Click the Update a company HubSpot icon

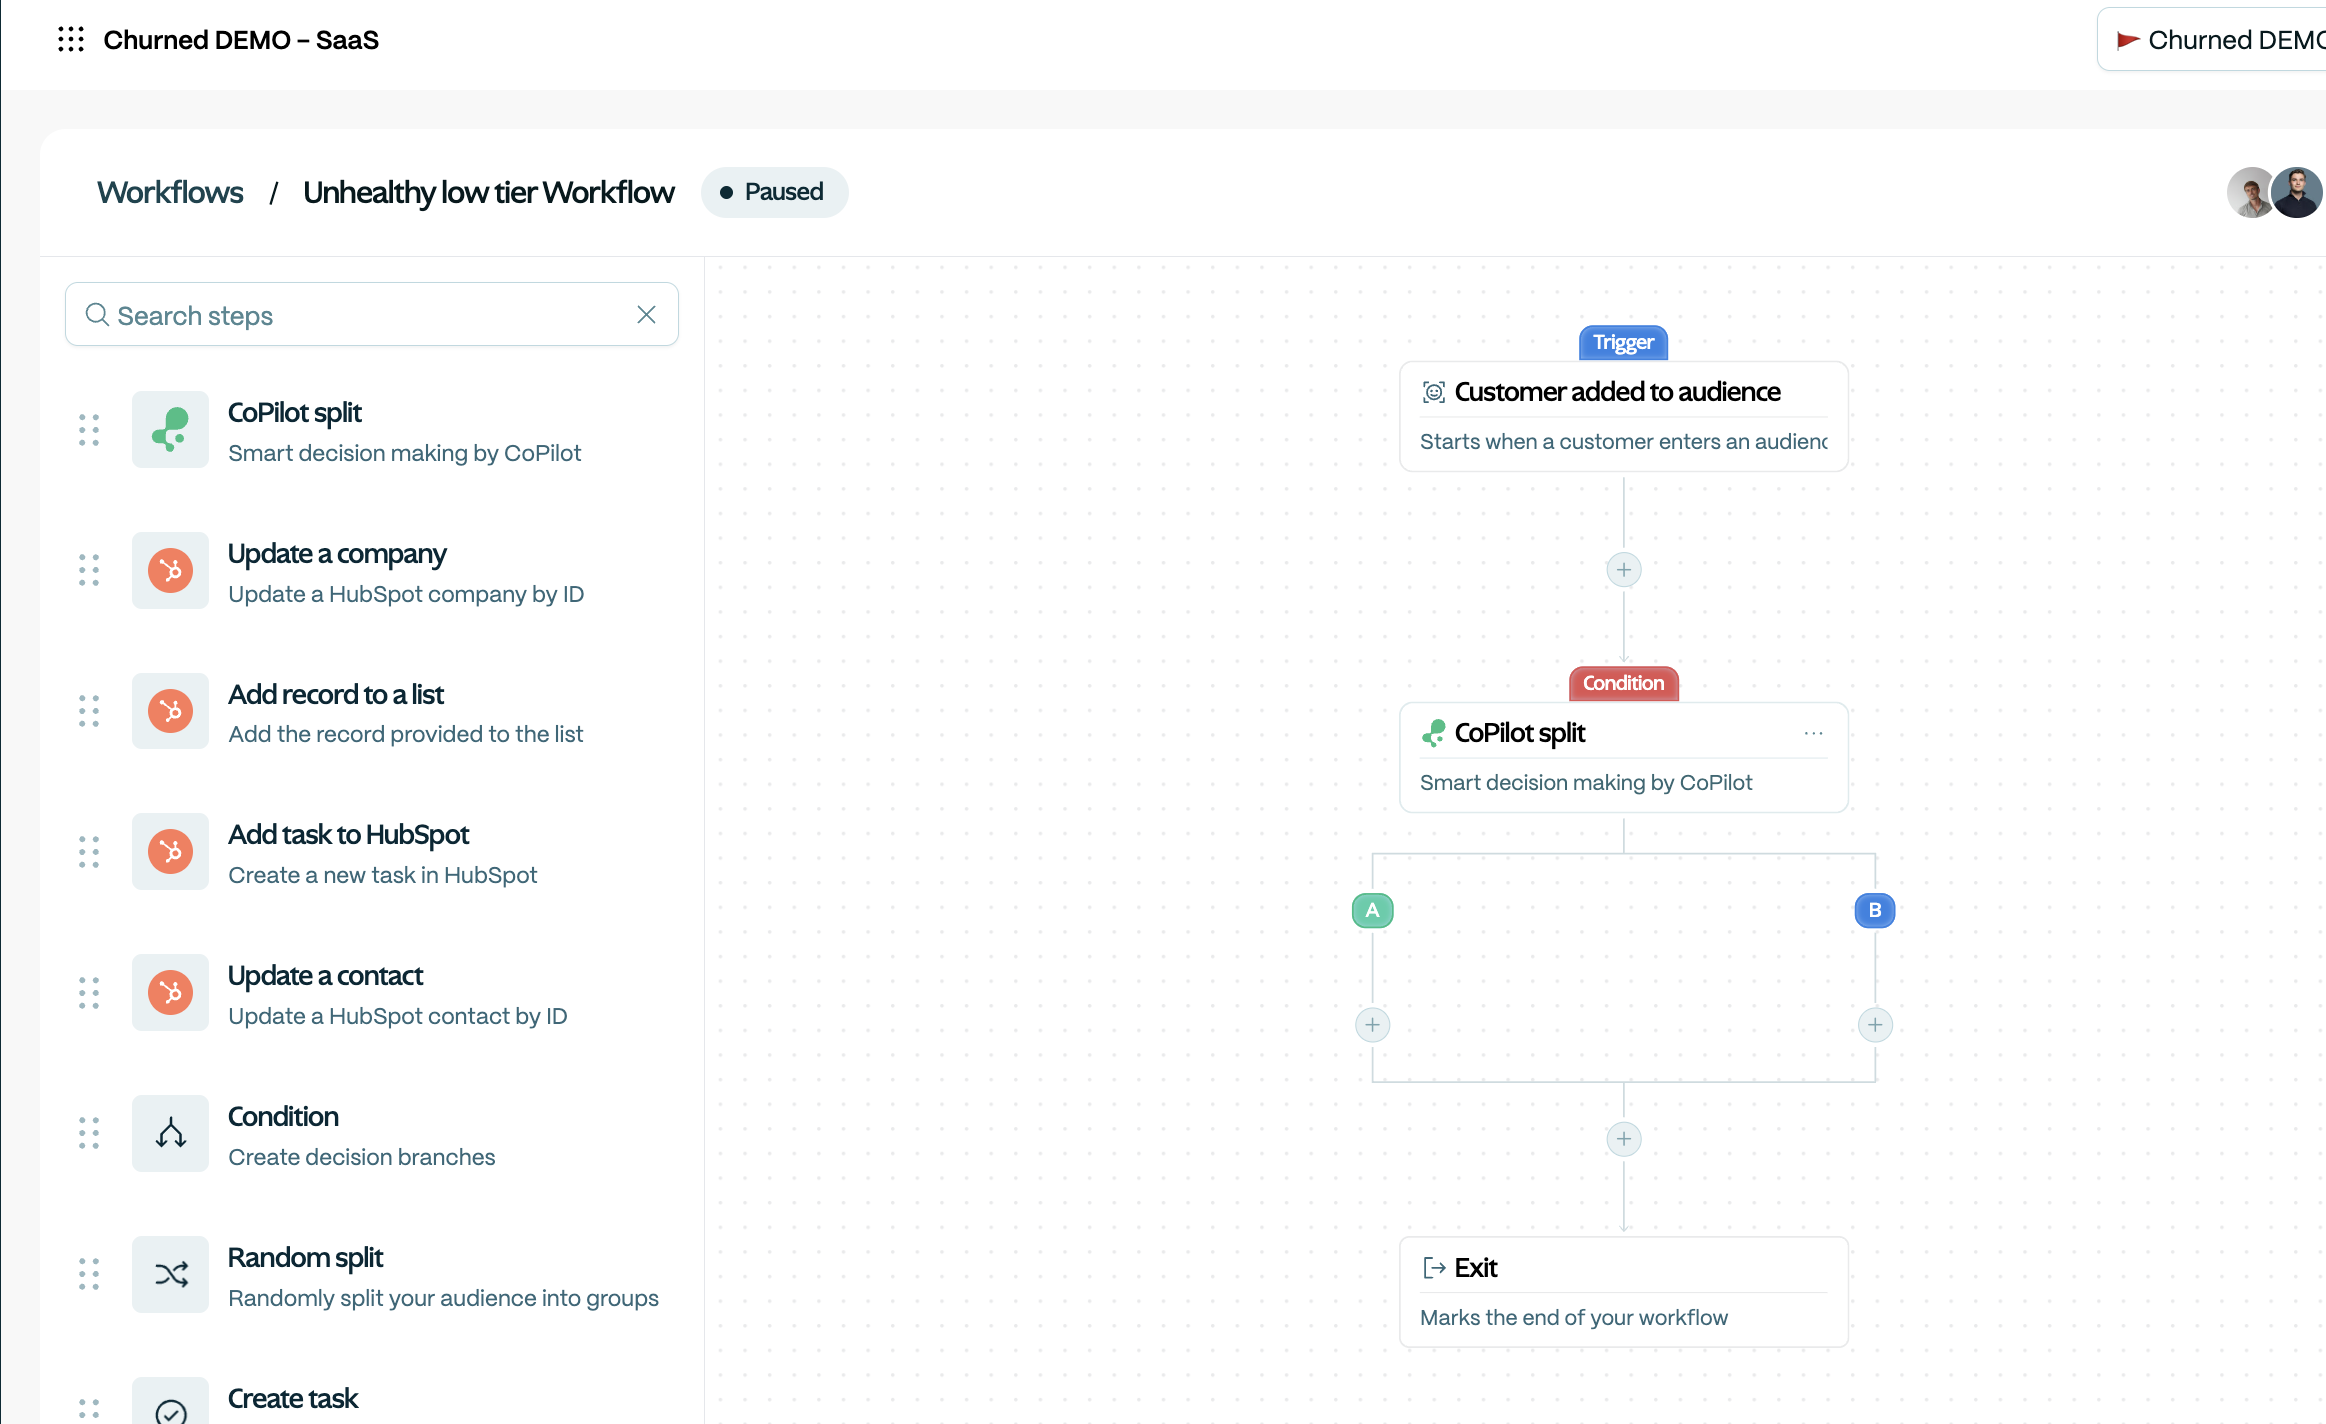pos(170,571)
